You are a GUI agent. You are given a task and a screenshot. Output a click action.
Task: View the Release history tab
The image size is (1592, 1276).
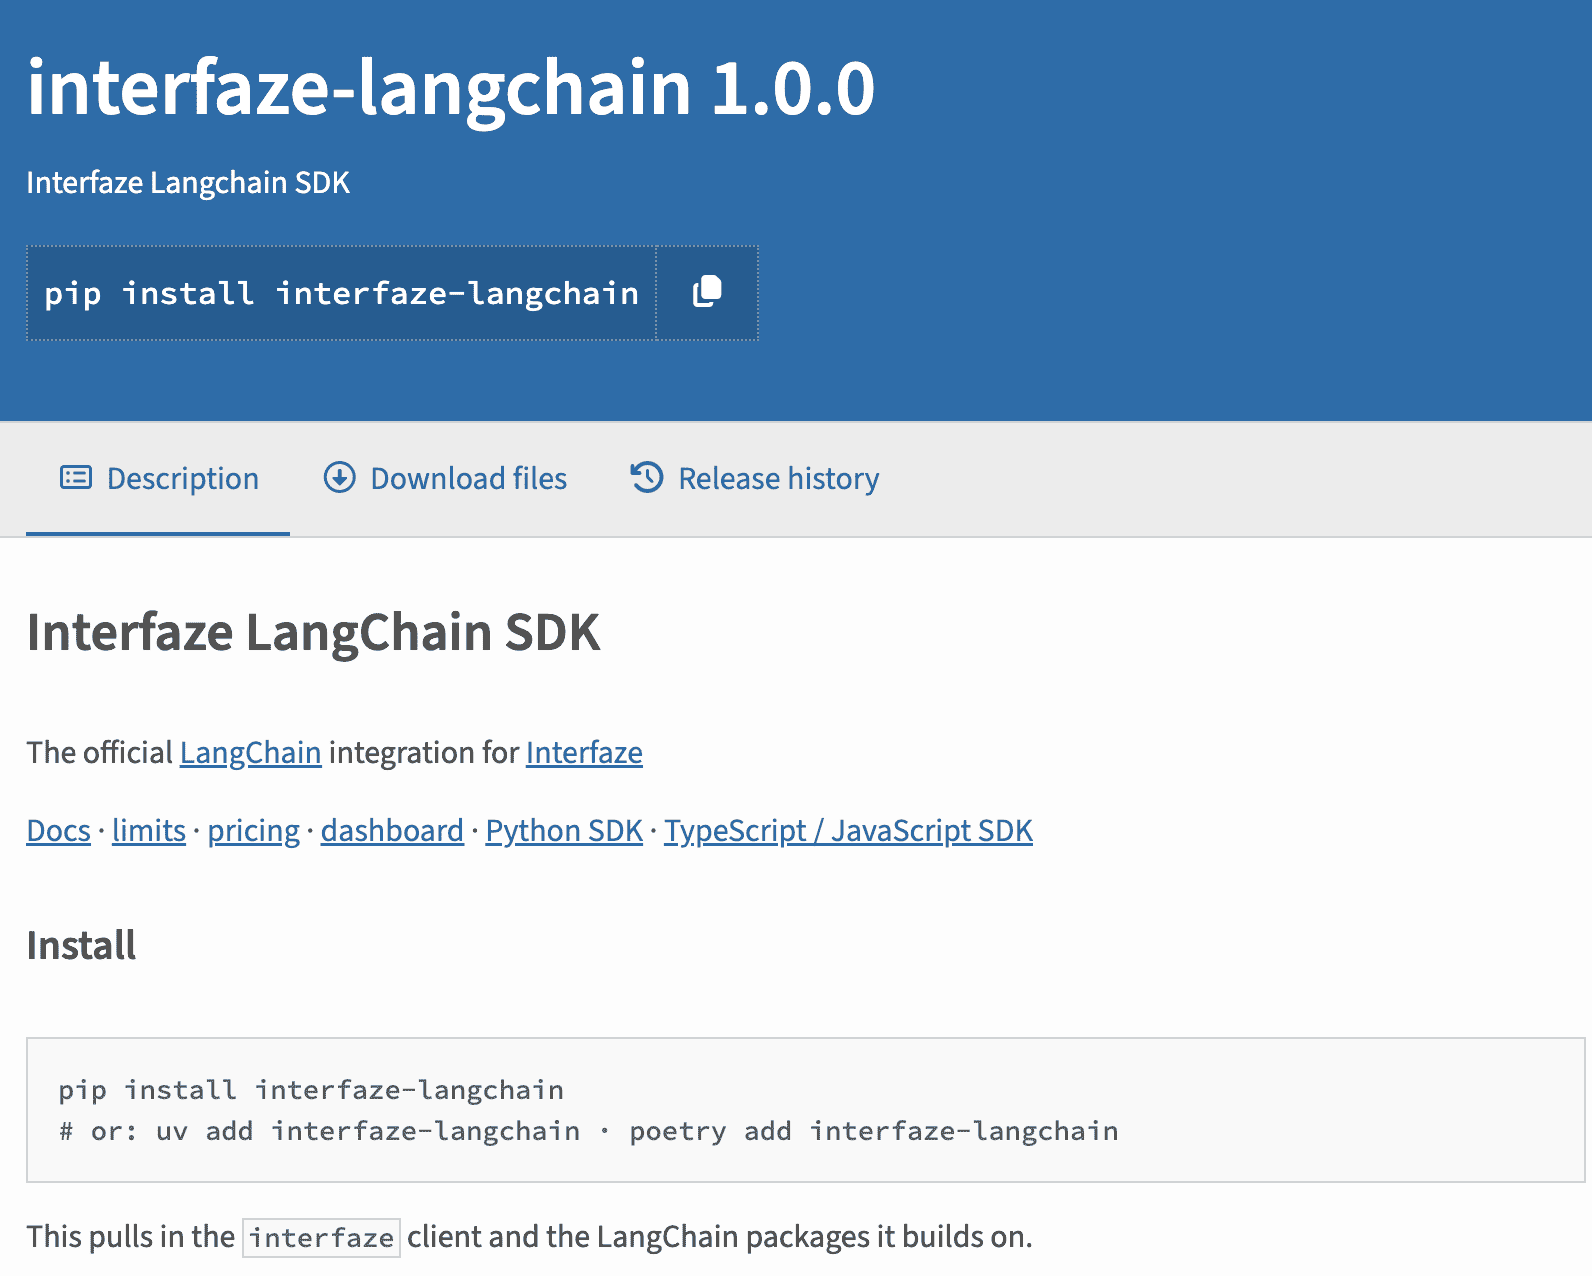755,479
